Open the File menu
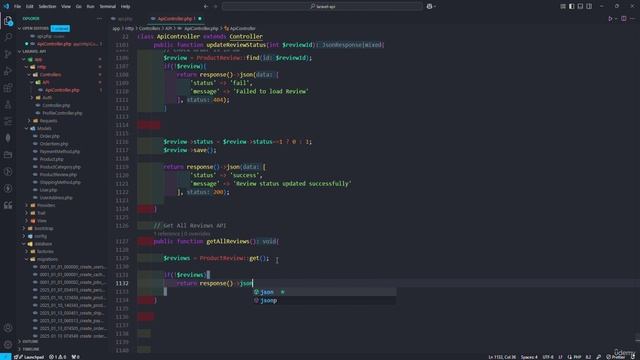640x360 pixels. coord(17,7)
